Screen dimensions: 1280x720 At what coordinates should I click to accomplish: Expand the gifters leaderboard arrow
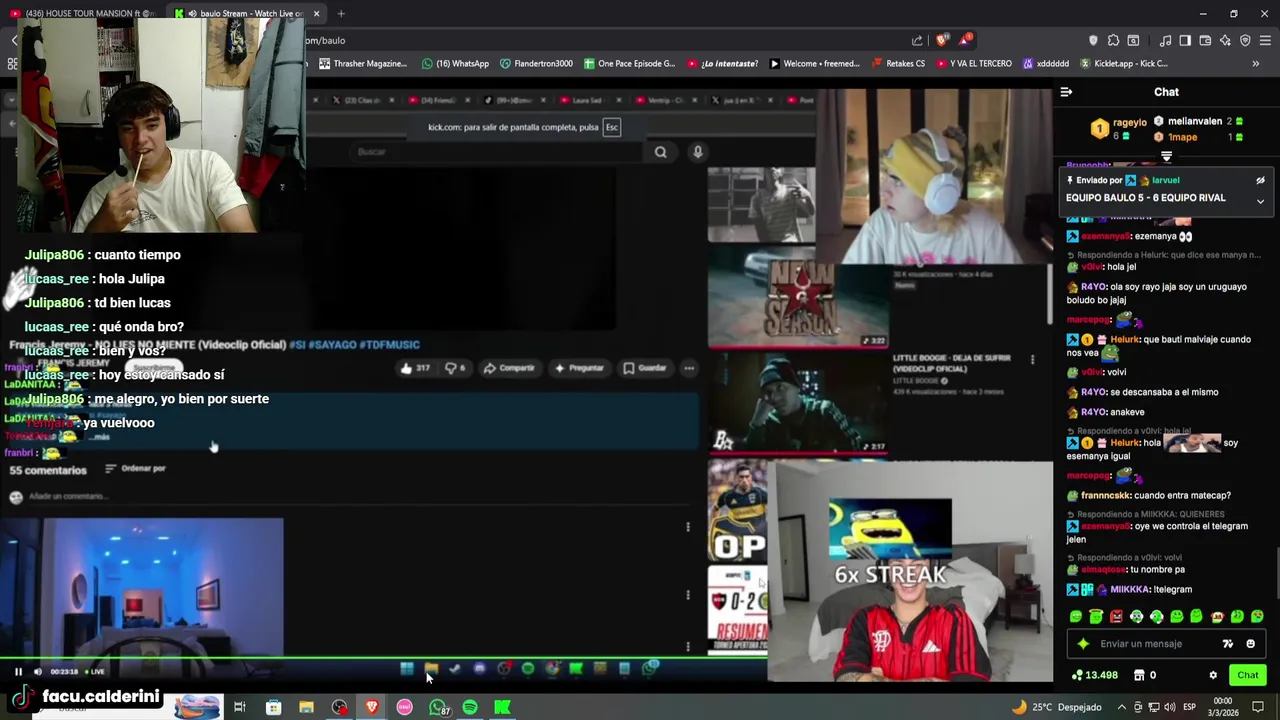(x=1166, y=157)
